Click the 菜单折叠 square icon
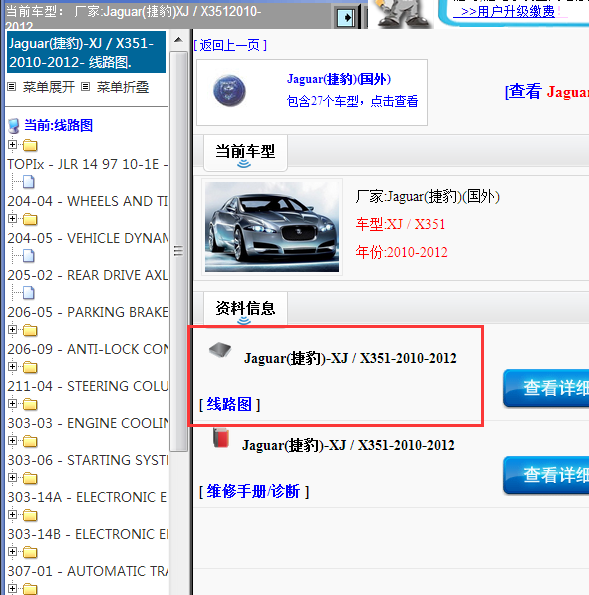Image resolution: width=589 pixels, height=595 pixels. click(x=86, y=87)
